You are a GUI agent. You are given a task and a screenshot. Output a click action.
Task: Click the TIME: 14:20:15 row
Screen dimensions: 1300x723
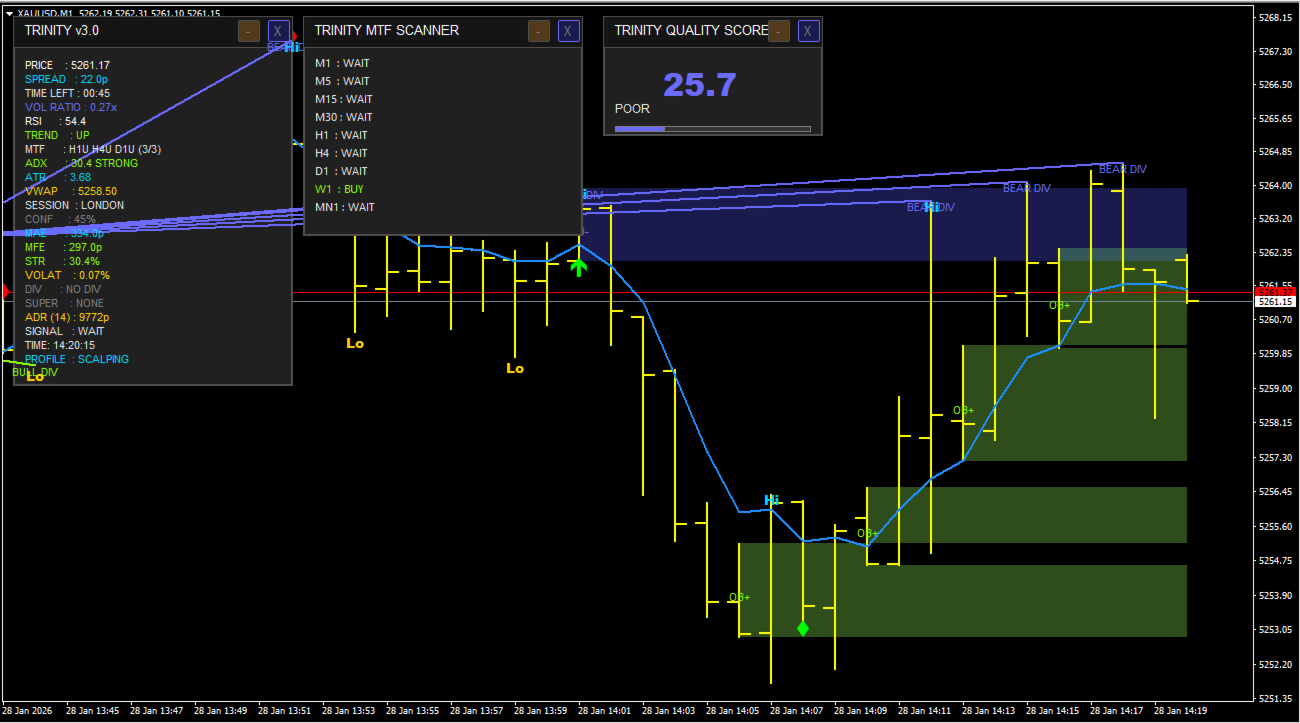point(60,345)
